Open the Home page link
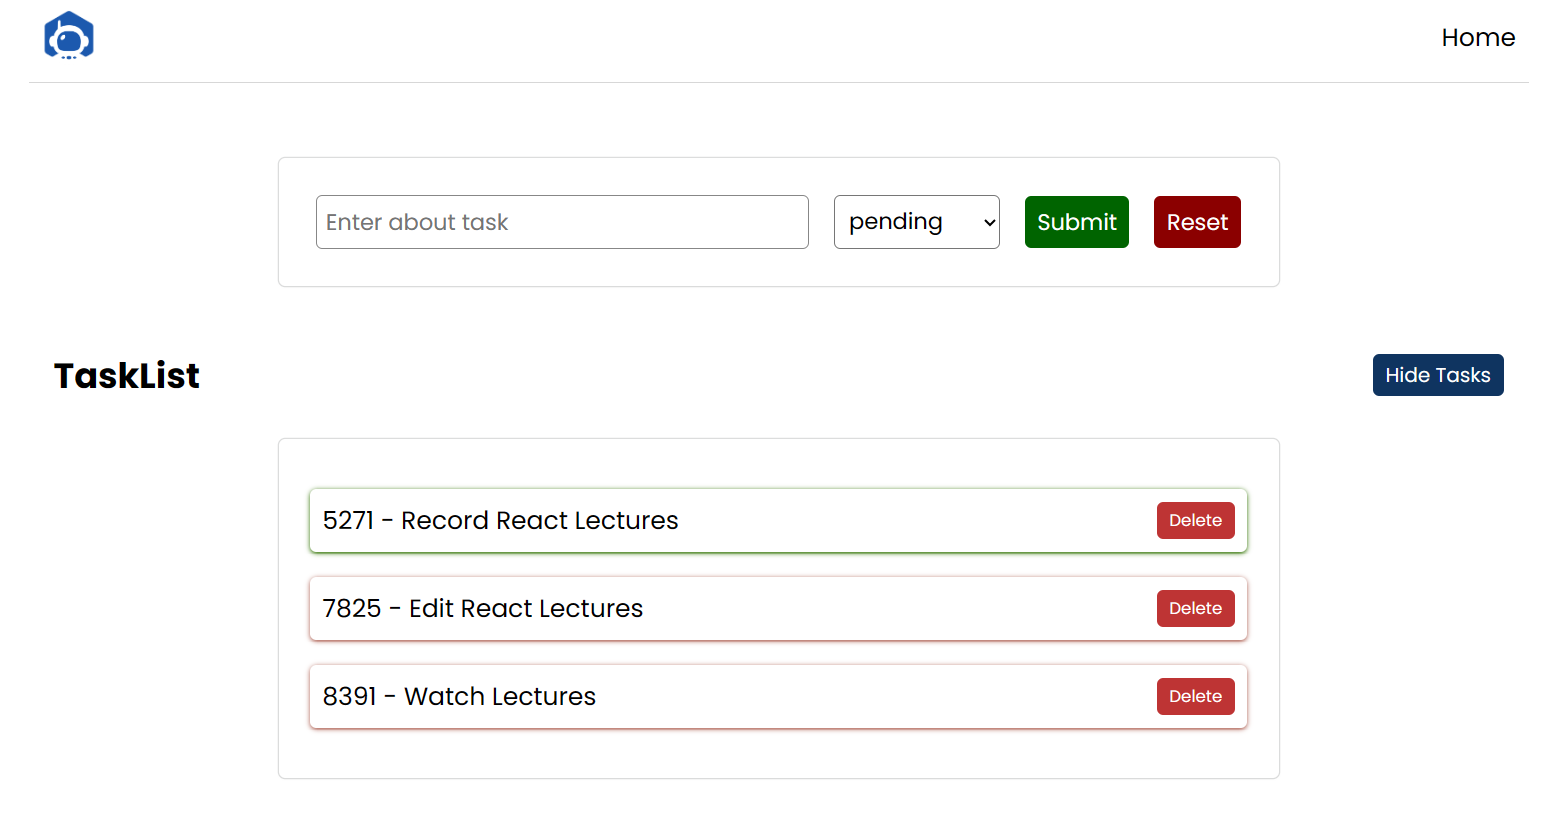Viewport: 1561px width, 821px height. 1478,37
